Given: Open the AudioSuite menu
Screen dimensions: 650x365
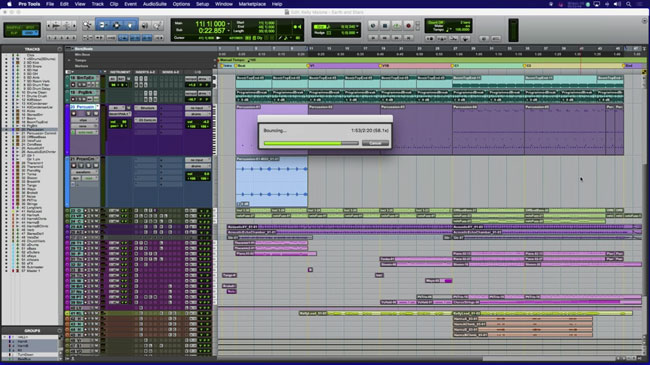Looking at the screenshot, I should [x=155, y=4].
